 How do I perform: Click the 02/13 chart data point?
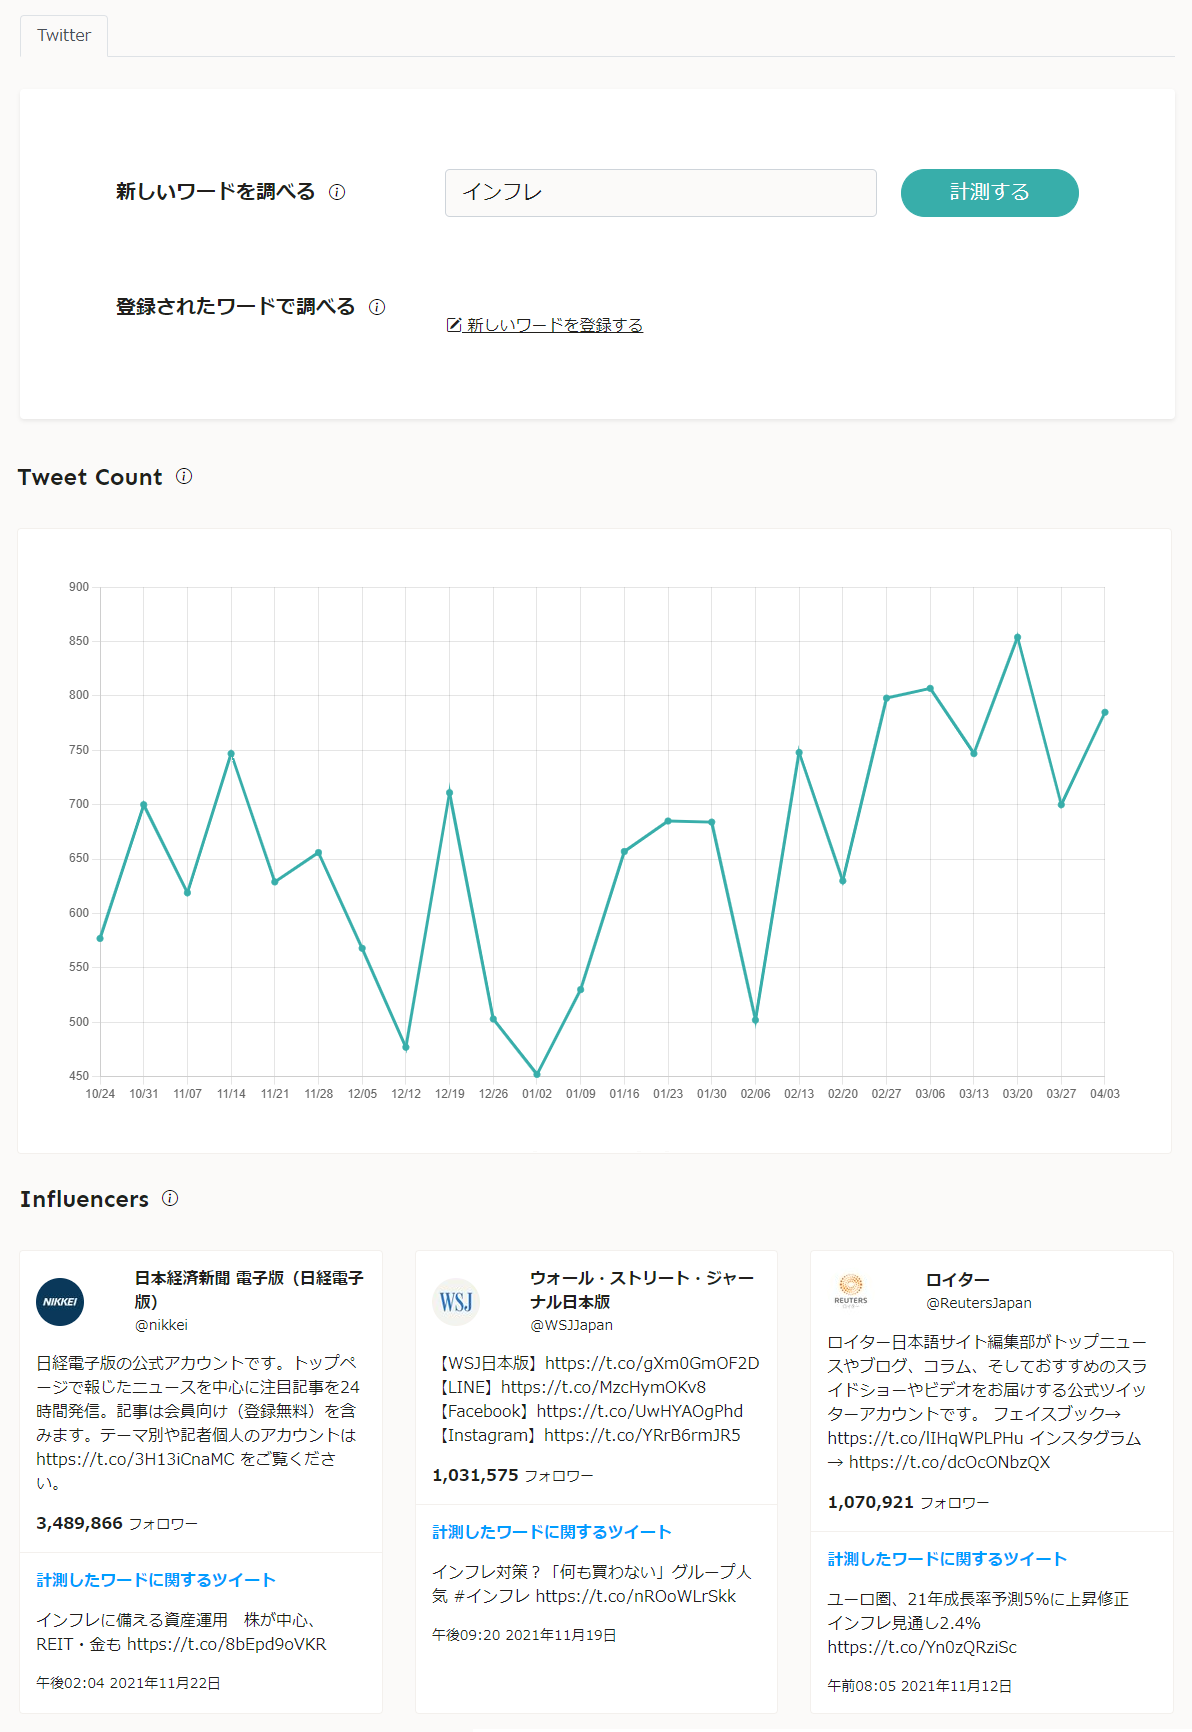pos(799,752)
